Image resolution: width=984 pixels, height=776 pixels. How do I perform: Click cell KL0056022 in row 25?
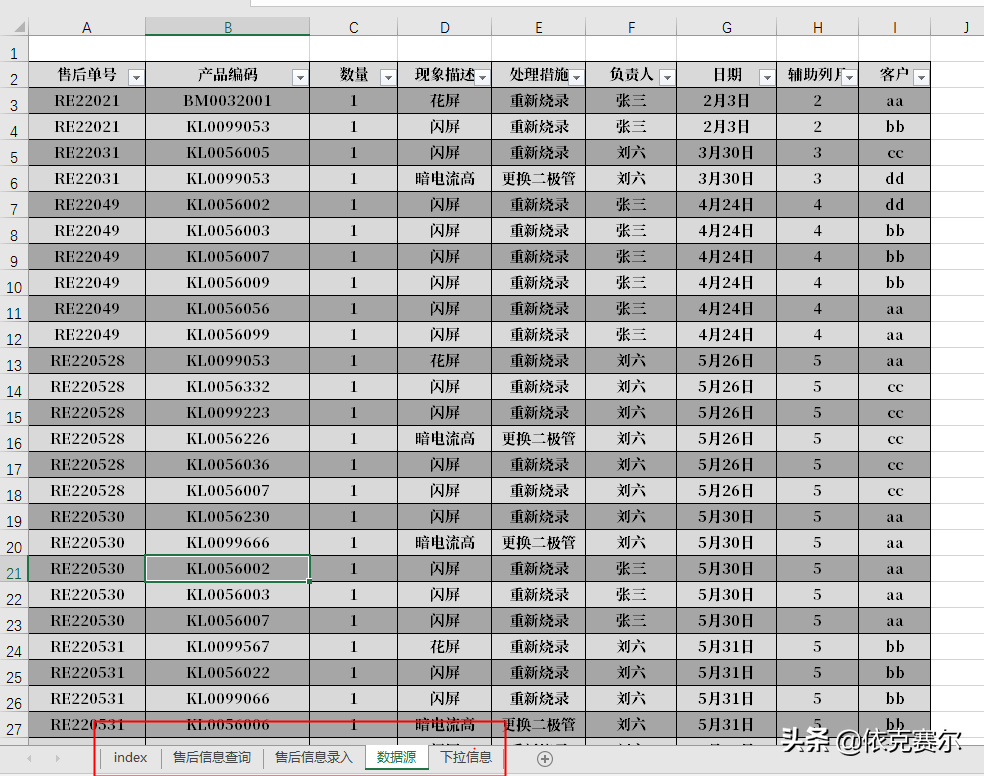227,672
